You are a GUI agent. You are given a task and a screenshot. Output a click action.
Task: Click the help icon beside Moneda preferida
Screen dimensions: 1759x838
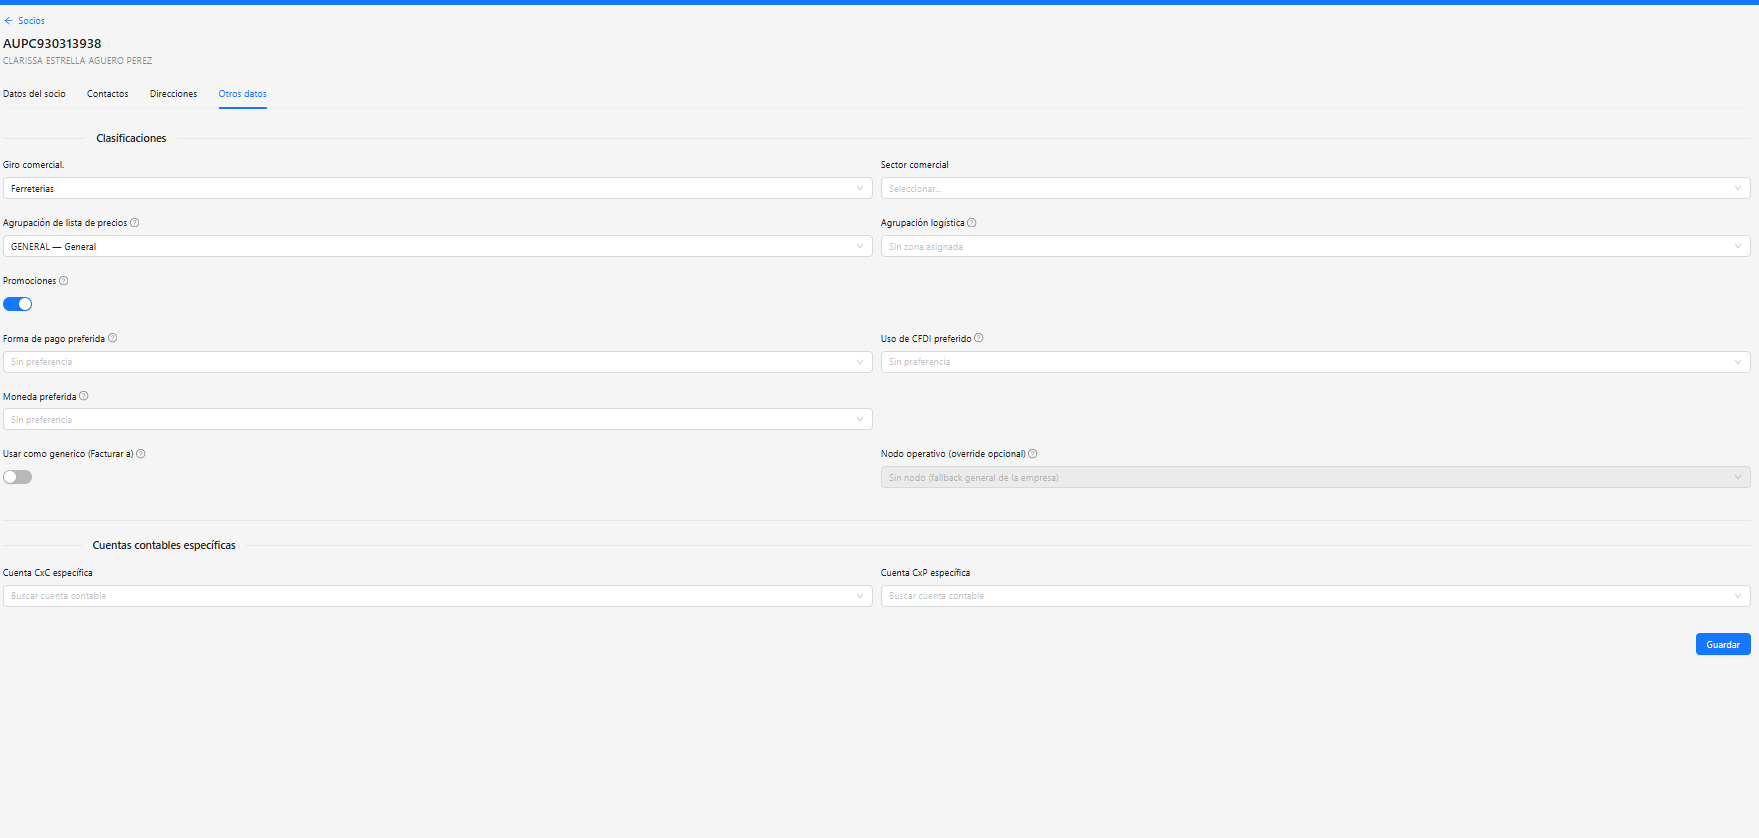click(x=84, y=396)
